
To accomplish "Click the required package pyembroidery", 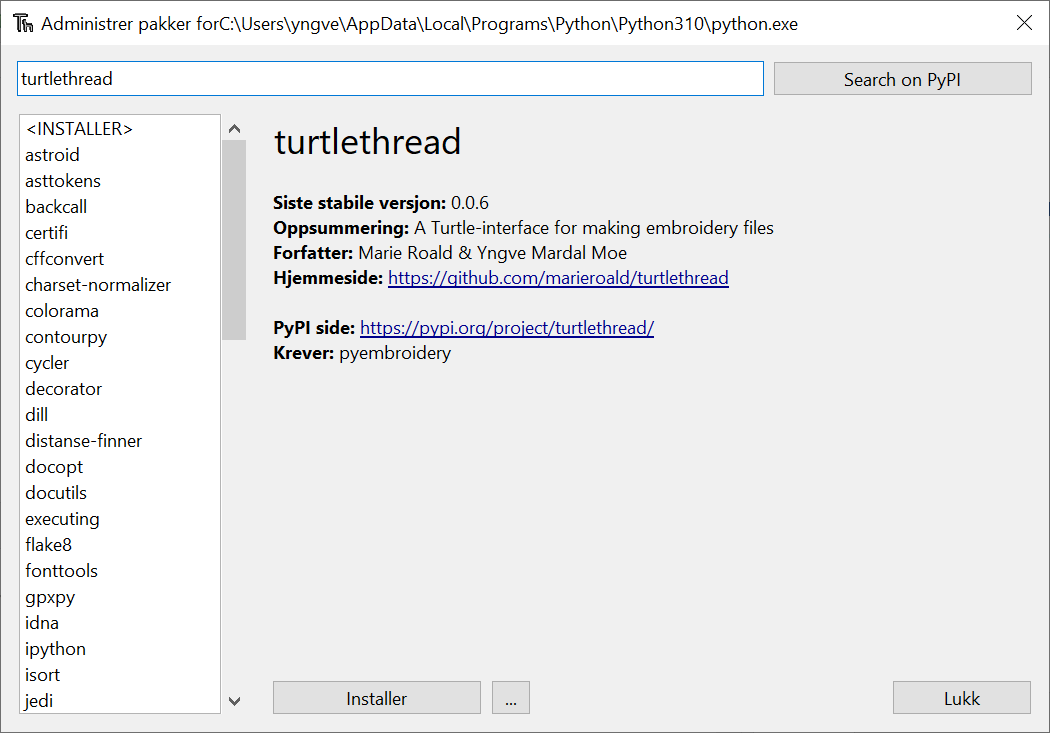I will [395, 353].
